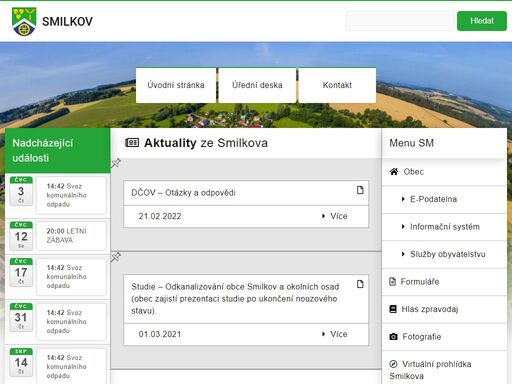Click the Menu SM heading

pyautogui.click(x=412, y=143)
